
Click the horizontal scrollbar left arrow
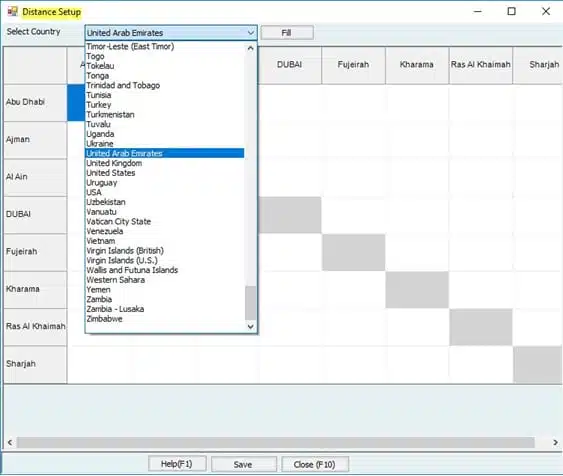10,442
